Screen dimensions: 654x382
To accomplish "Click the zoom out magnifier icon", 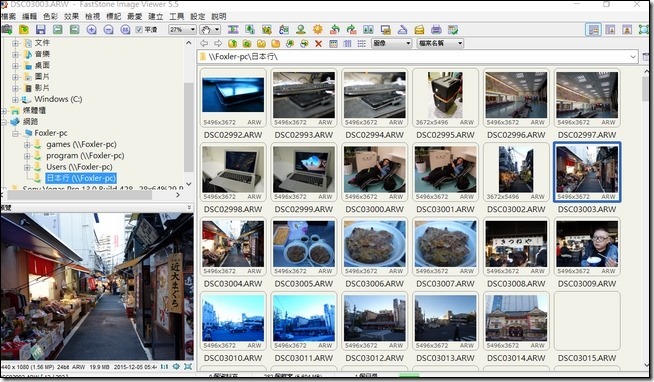I will tap(108, 30).
